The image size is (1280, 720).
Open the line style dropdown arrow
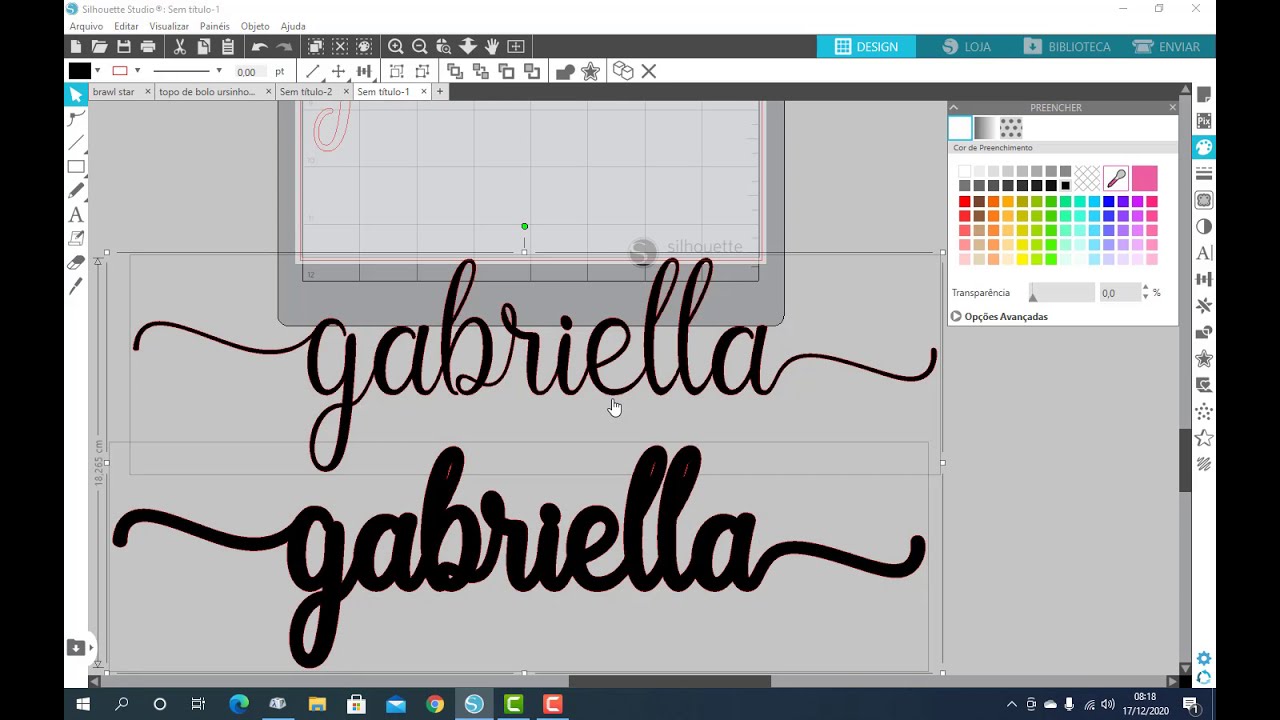(x=218, y=71)
